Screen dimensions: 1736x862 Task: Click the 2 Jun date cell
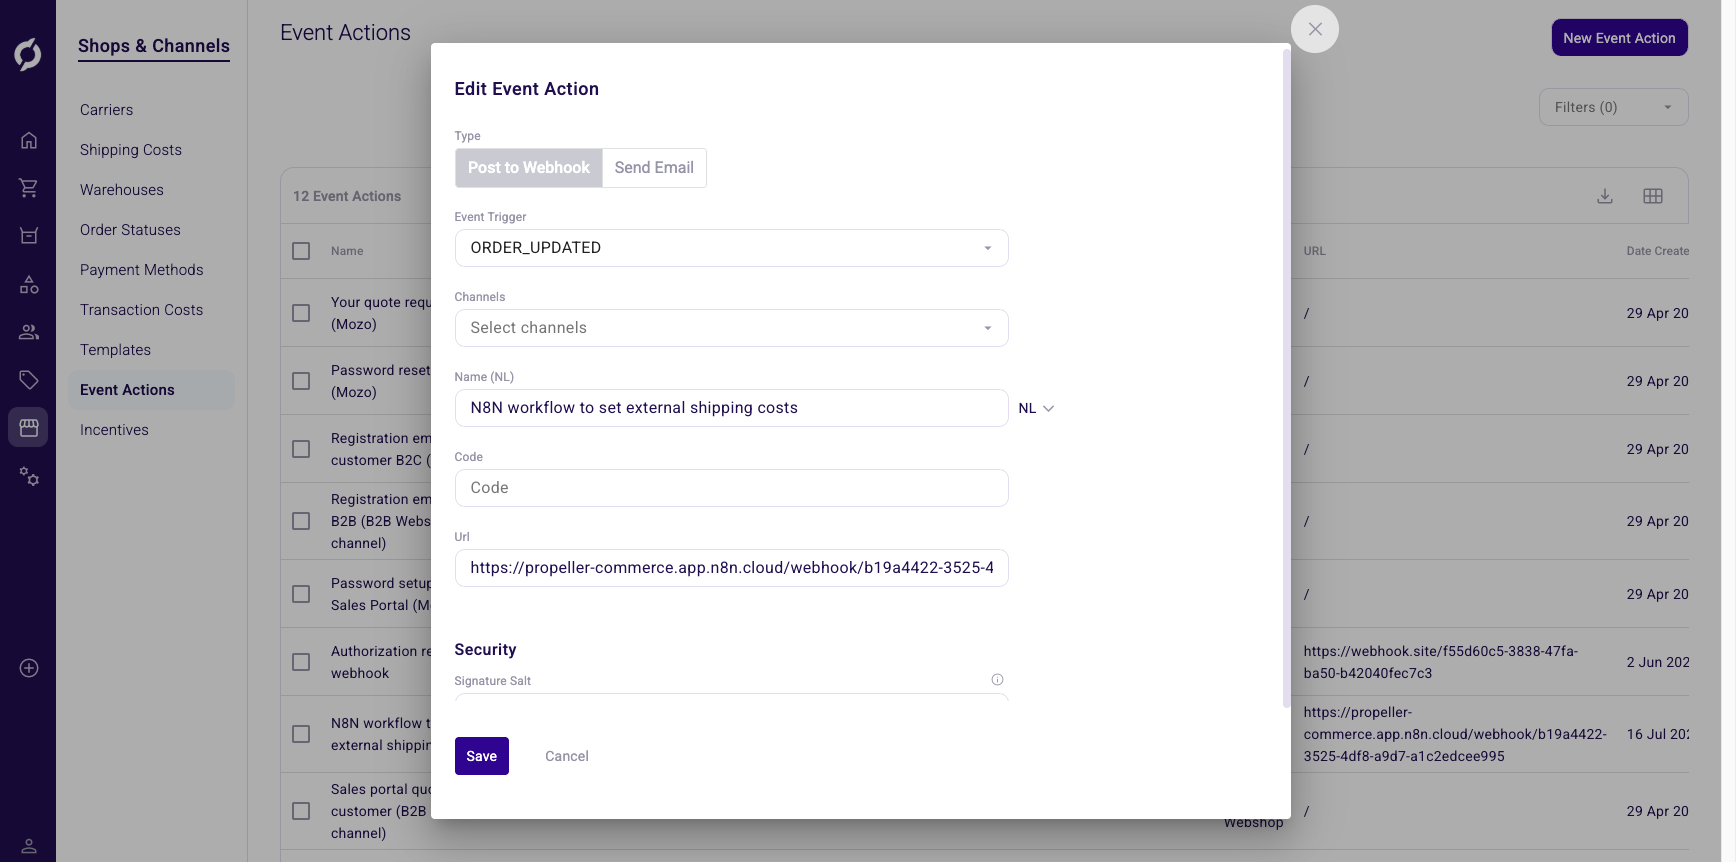coord(1657,662)
